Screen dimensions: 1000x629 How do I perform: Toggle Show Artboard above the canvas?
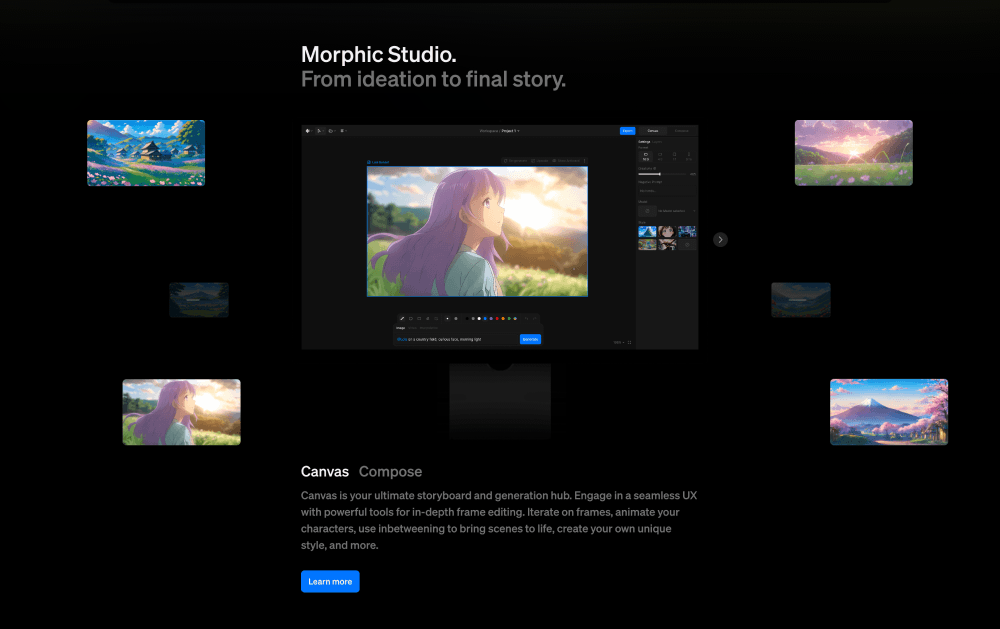tap(566, 161)
